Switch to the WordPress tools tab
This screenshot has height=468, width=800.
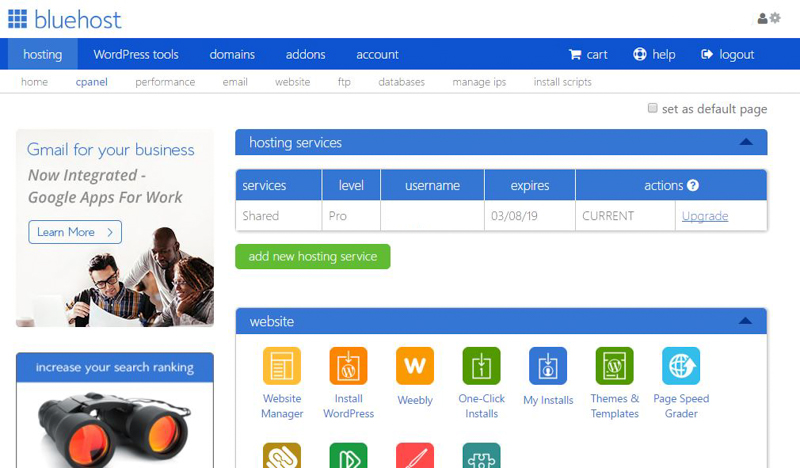pyautogui.click(x=136, y=54)
